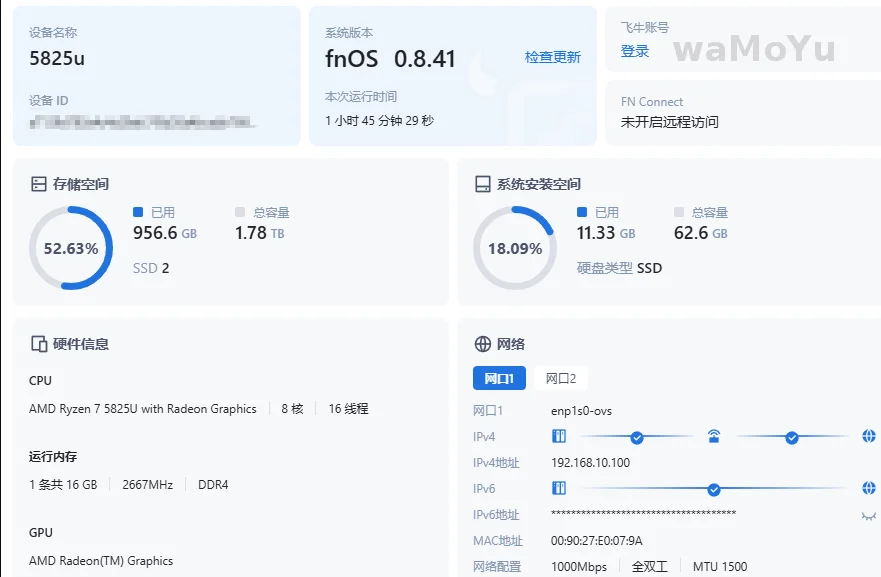Click the internet globe icon in IPv4 row
Screen dimensions: 881x577
coord(869,436)
